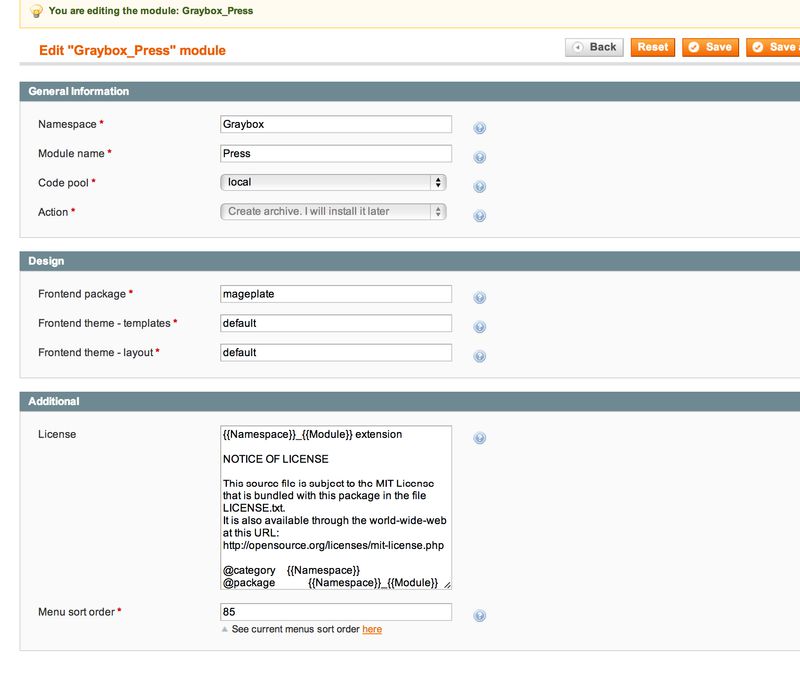Follow the 'here' menus sort order link
This screenshot has height=687, width=800.
tap(371, 629)
